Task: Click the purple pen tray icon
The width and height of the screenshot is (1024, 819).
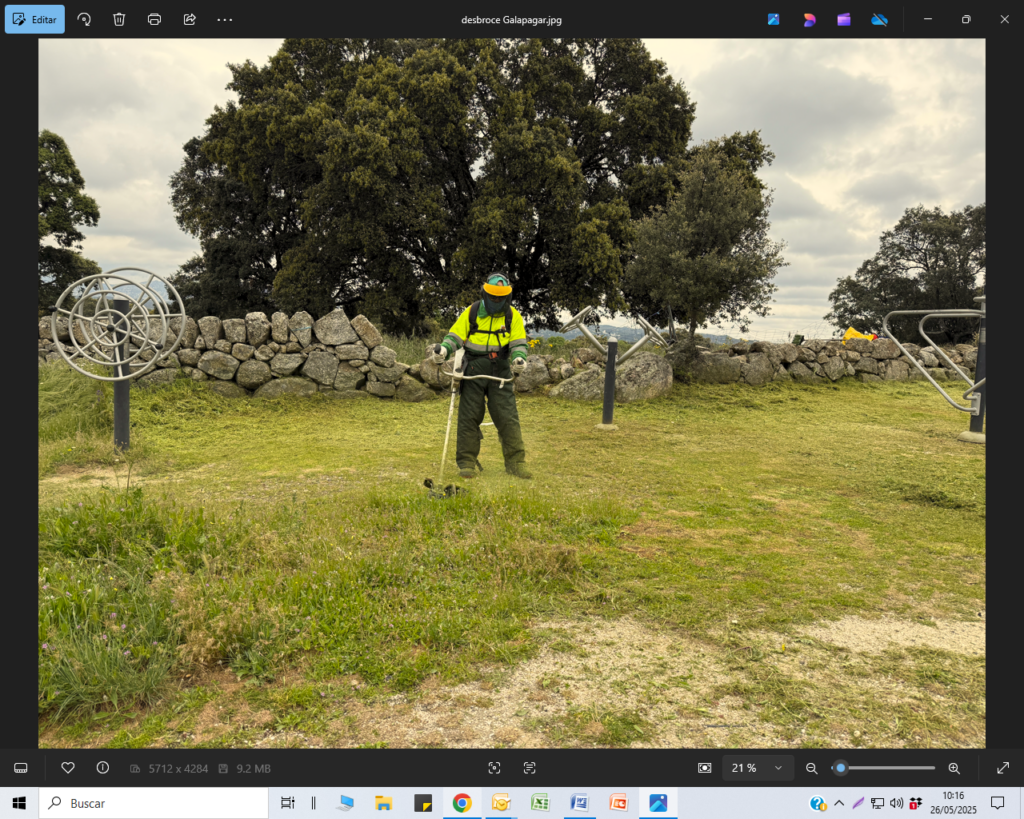Action: pos(858,803)
